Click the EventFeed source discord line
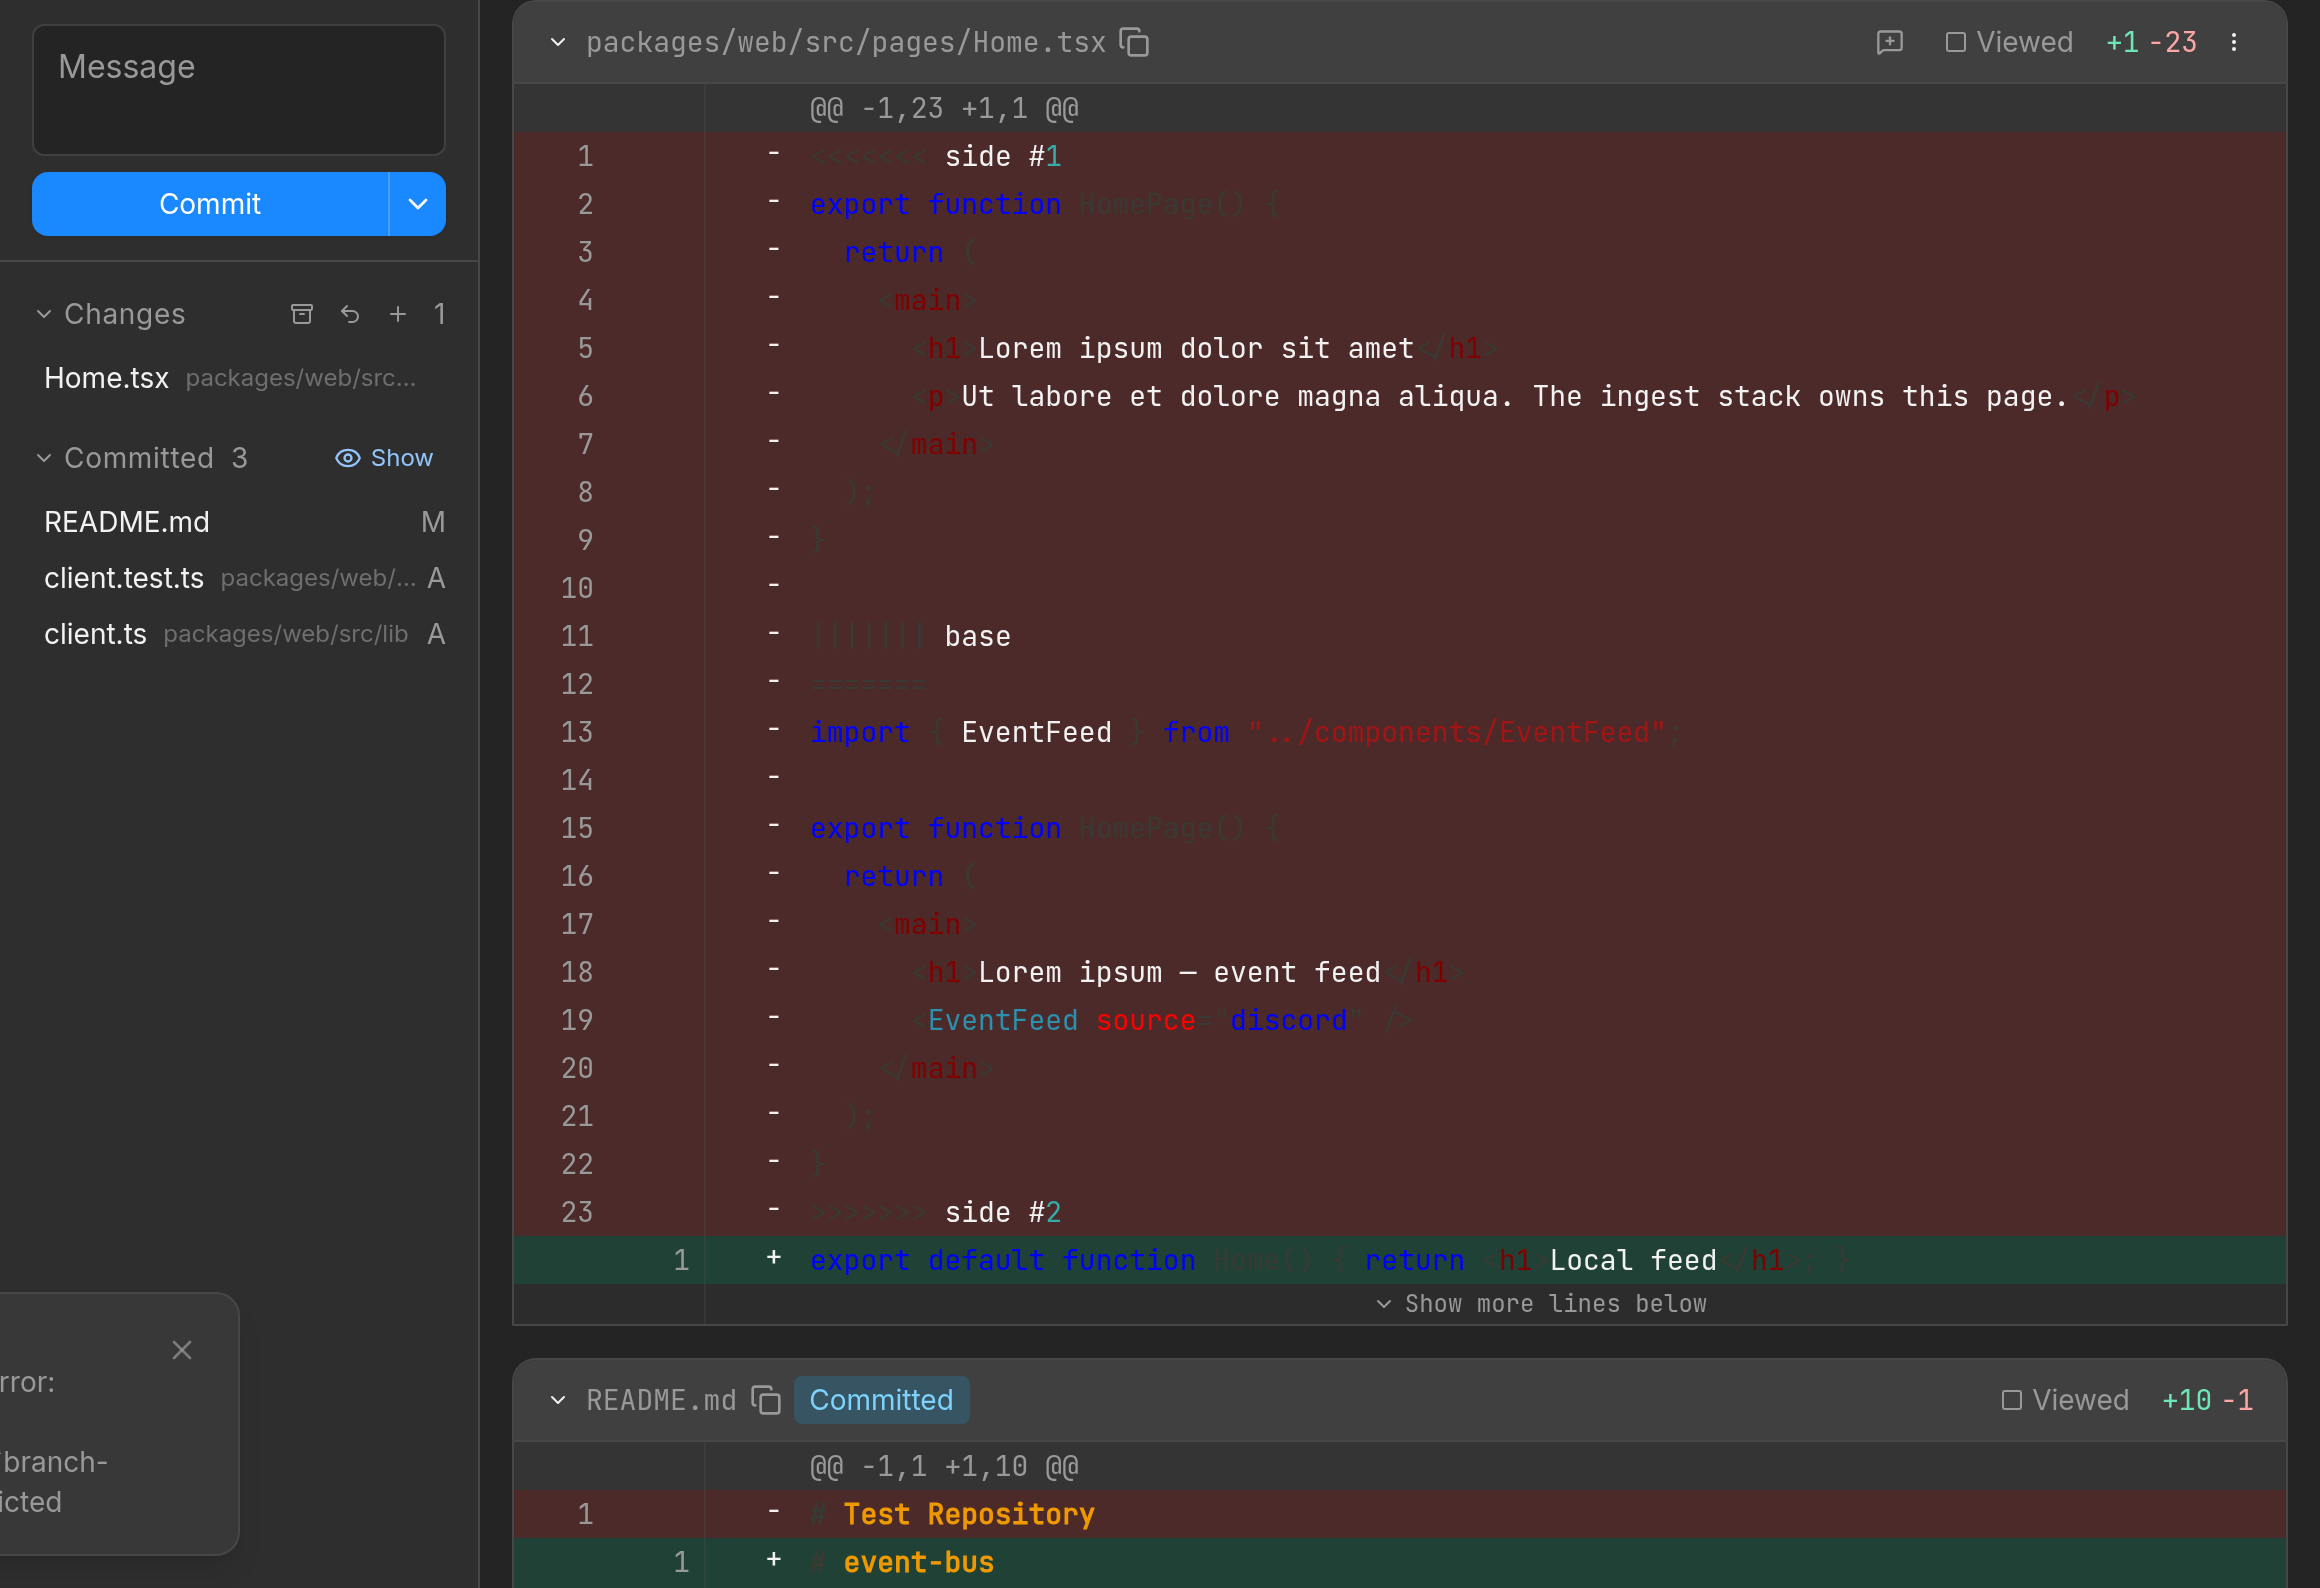The width and height of the screenshot is (2320, 1588). 1400,1020
